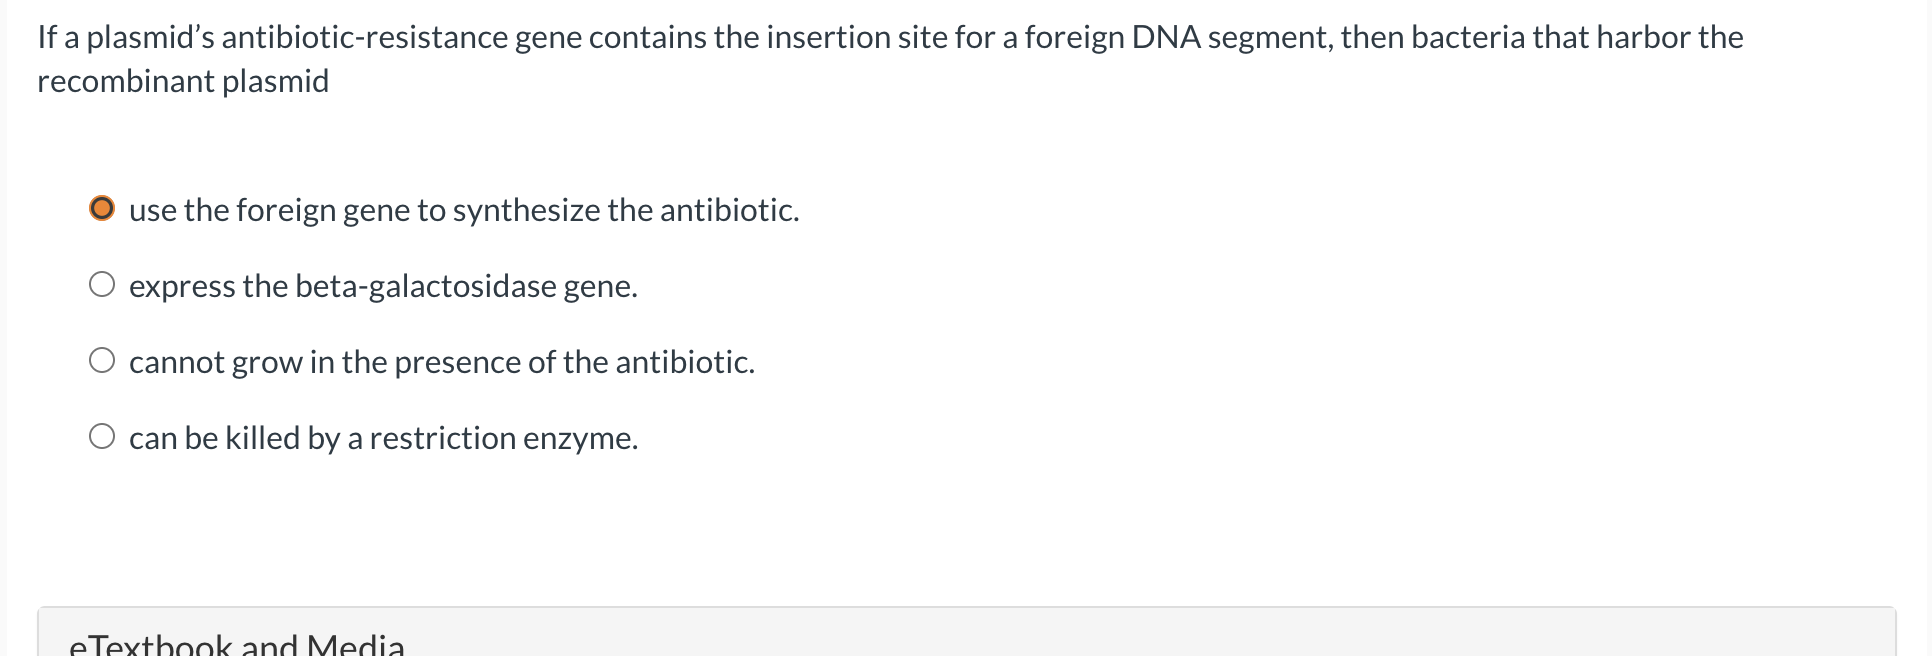Choose 'express the beta-galactosidase gene' option

tap(103, 285)
